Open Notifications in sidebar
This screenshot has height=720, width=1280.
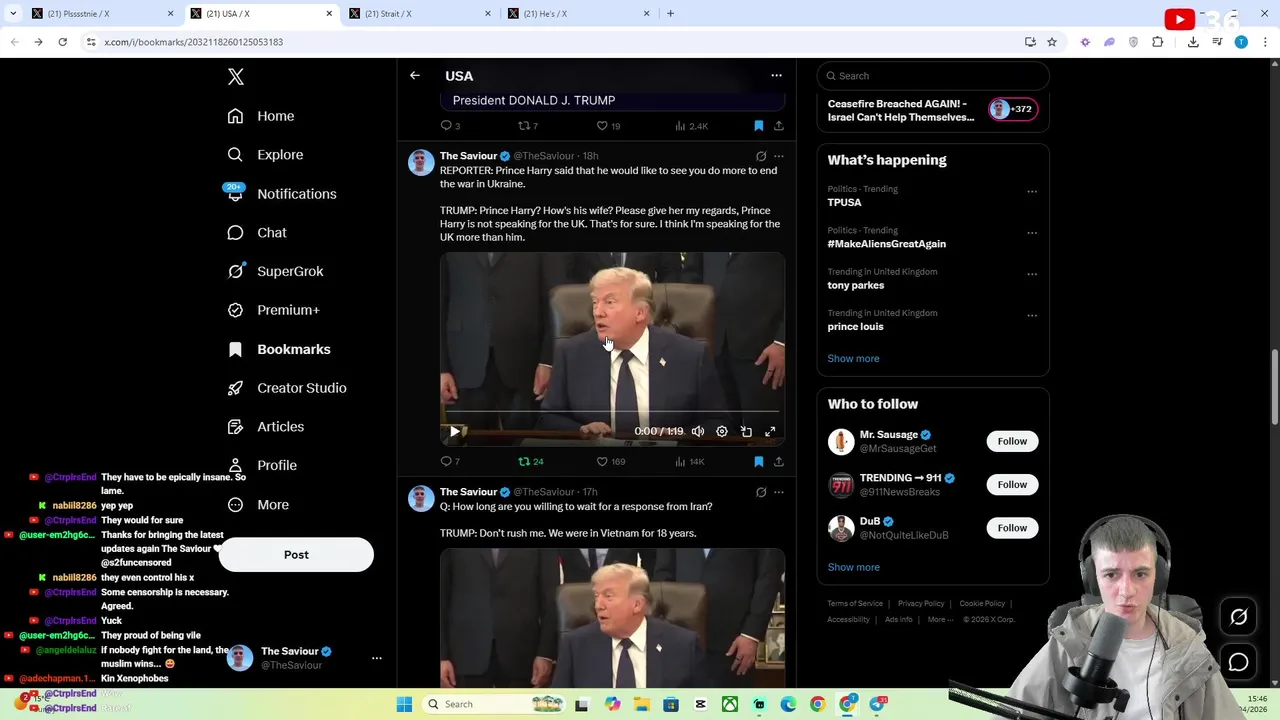282,194
